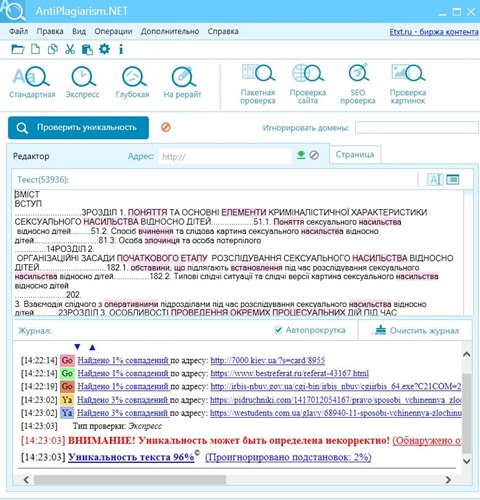Image resolution: width=480 pixels, height=500 pixels.
Task: Start Экспресс check mode
Action: tap(82, 82)
